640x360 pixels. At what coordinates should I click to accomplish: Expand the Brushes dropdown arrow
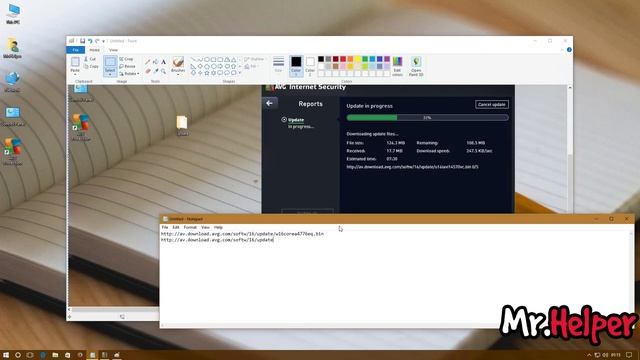(178, 74)
